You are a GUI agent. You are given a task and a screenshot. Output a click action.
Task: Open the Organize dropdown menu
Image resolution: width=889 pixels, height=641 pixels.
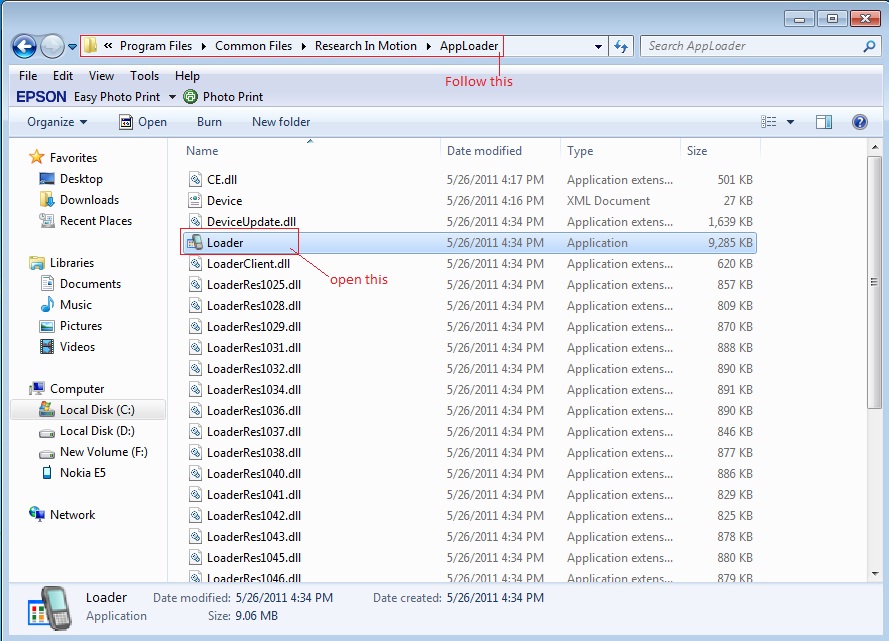click(57, 122)
